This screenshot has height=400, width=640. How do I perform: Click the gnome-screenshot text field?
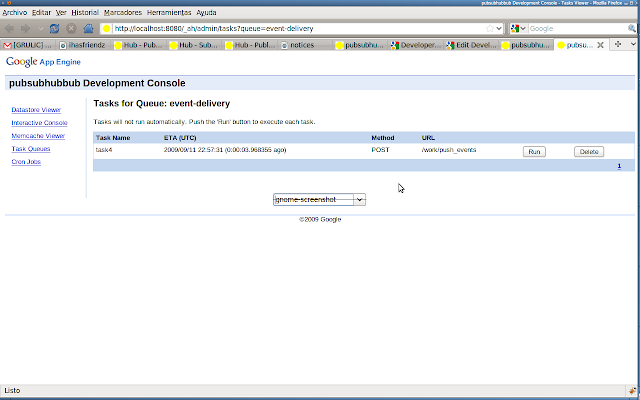click(313, 200)
